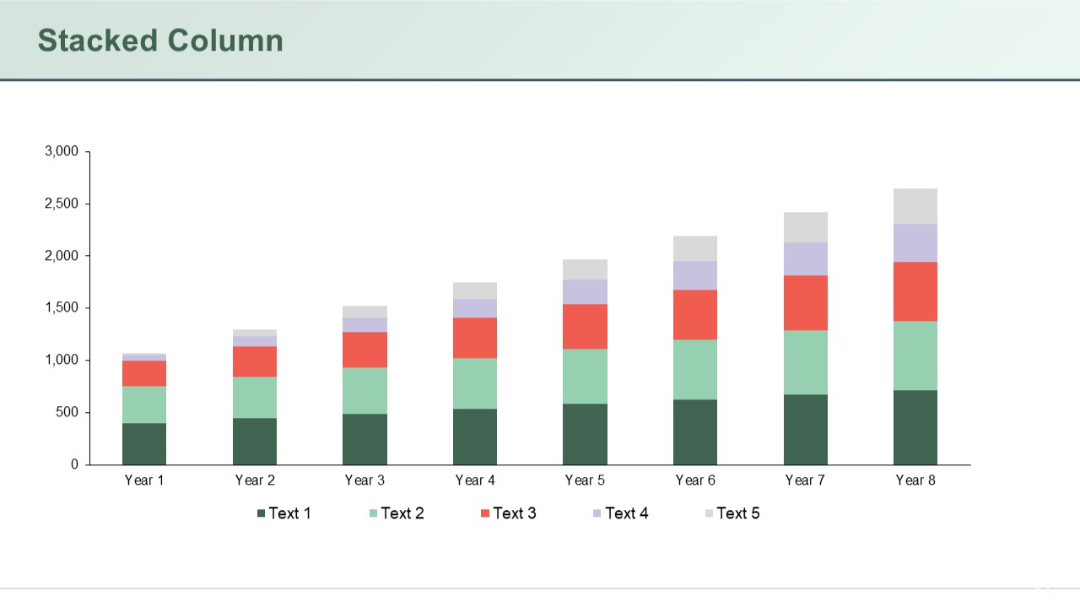Click the Text 2 legend label
Image resolution: width=1080 pixels, height=608 pixels.
tap(402, 513)
